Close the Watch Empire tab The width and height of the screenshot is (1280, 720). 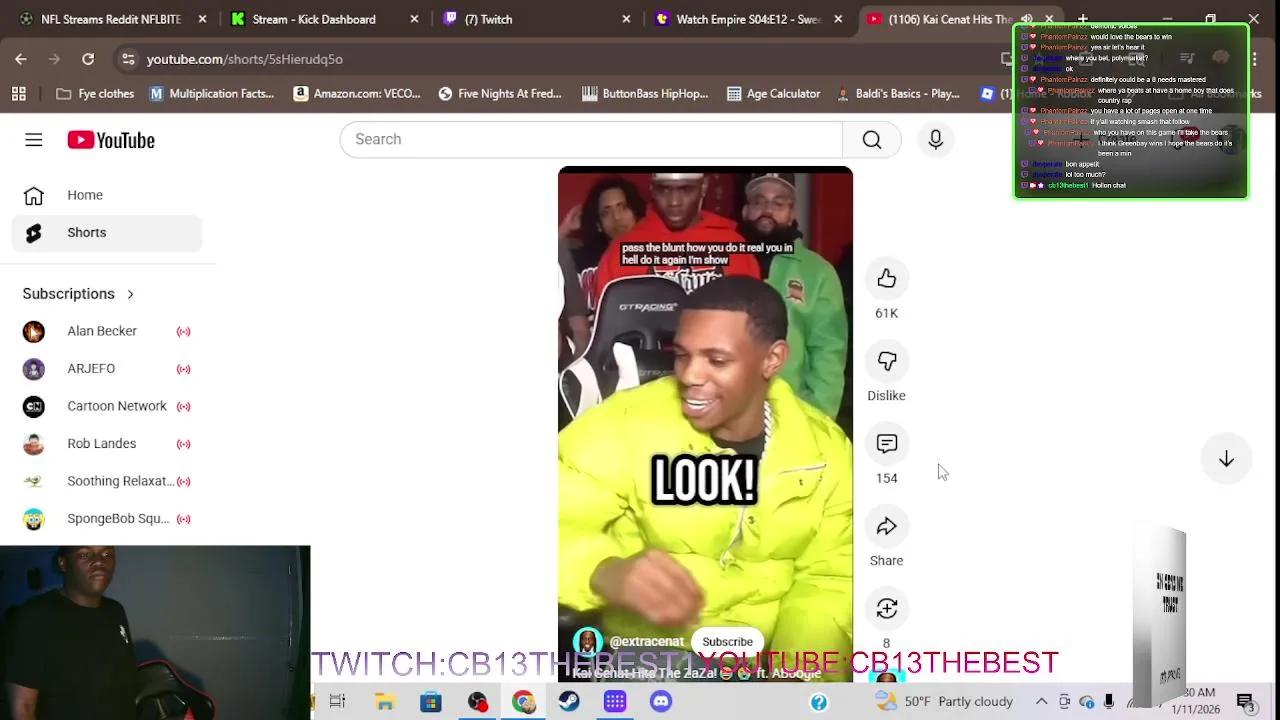[838, 19]
